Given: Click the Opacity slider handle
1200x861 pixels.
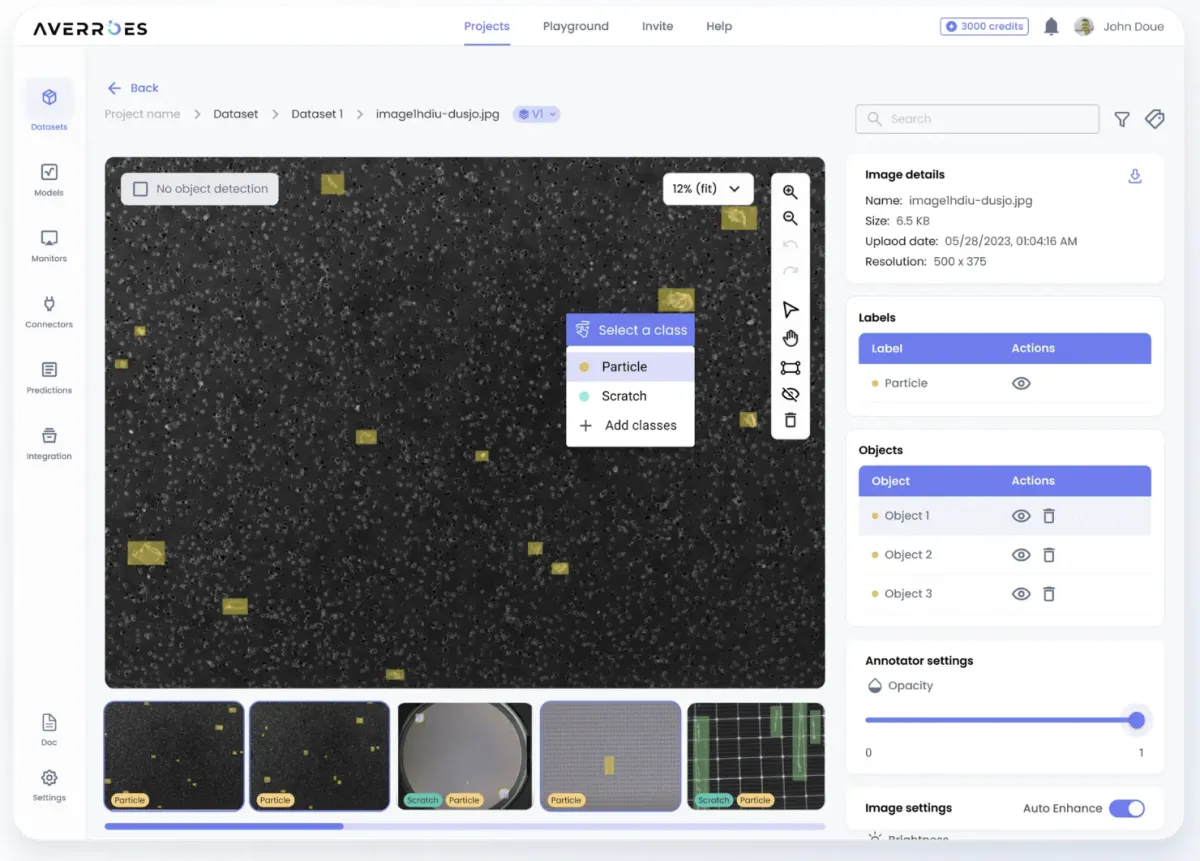Looking at the screenshot, I should click(1136, 720).
